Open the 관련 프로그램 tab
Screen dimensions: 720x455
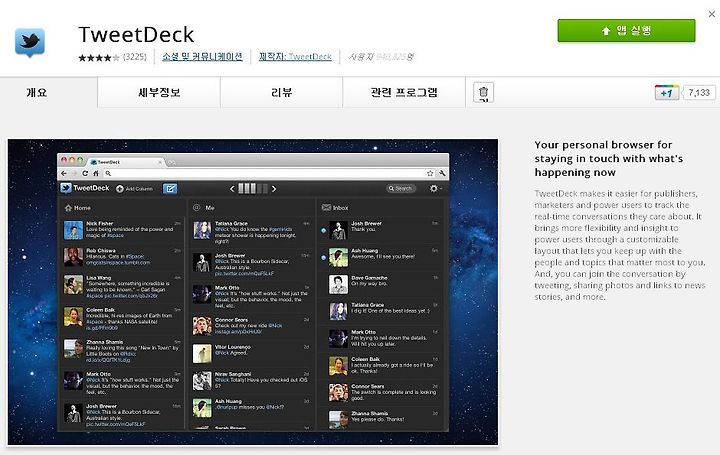click(404, 92)
